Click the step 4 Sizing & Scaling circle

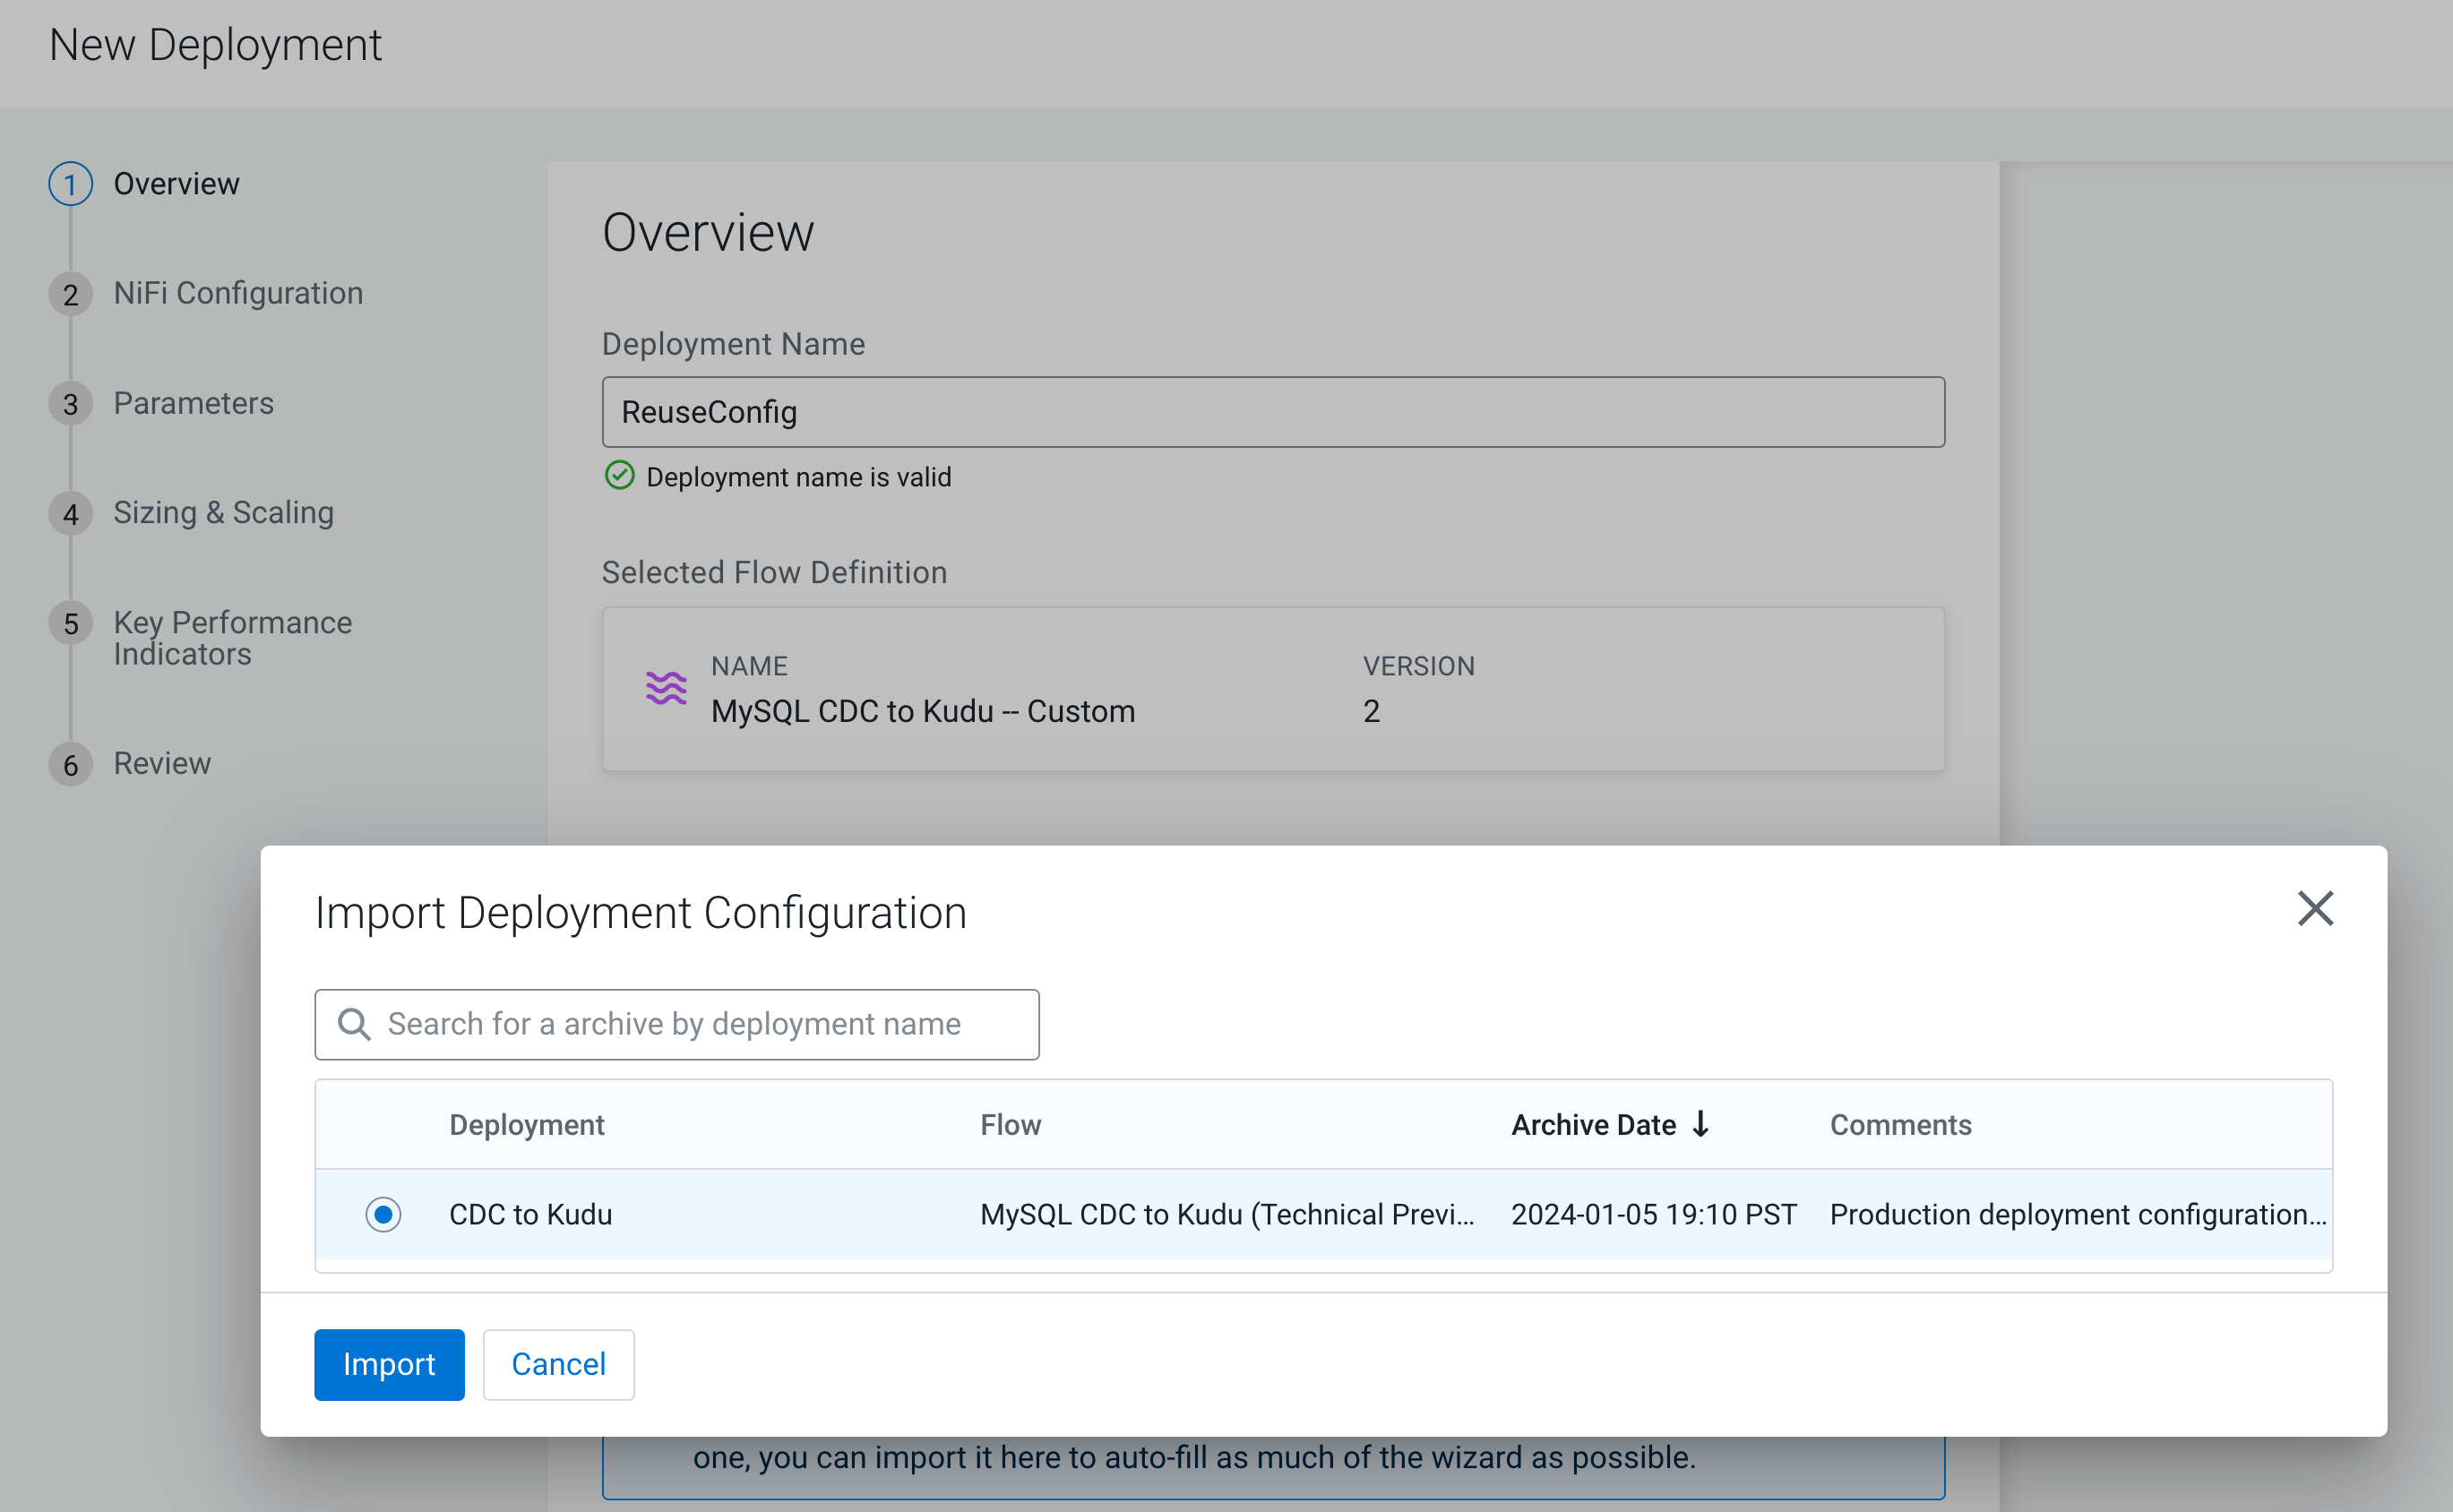[69, 513]
